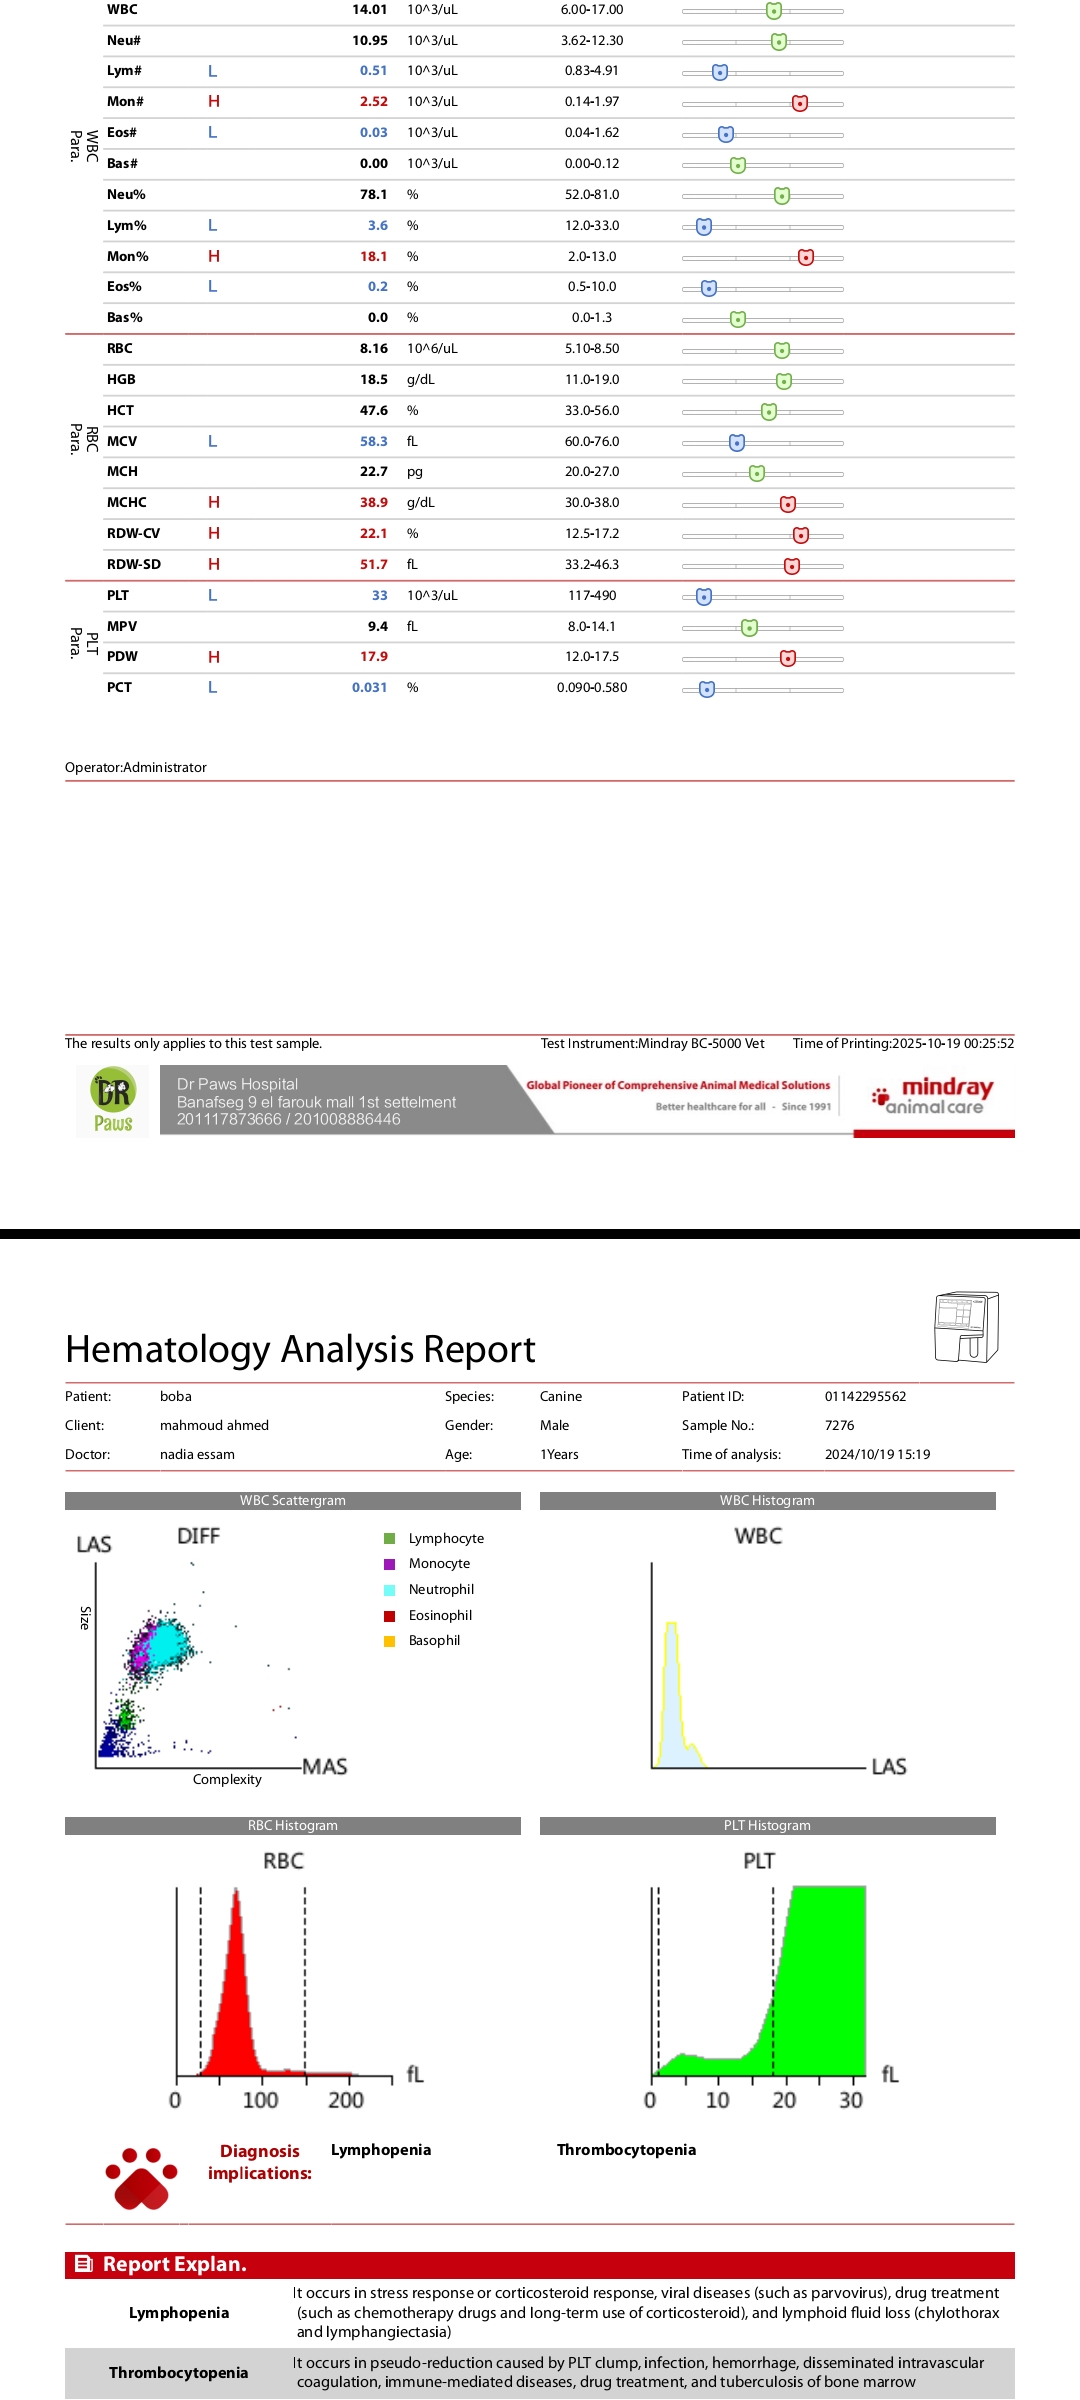
Task: Click the cyan Neutrophil legend swatch
Action: pos(390,1590)
